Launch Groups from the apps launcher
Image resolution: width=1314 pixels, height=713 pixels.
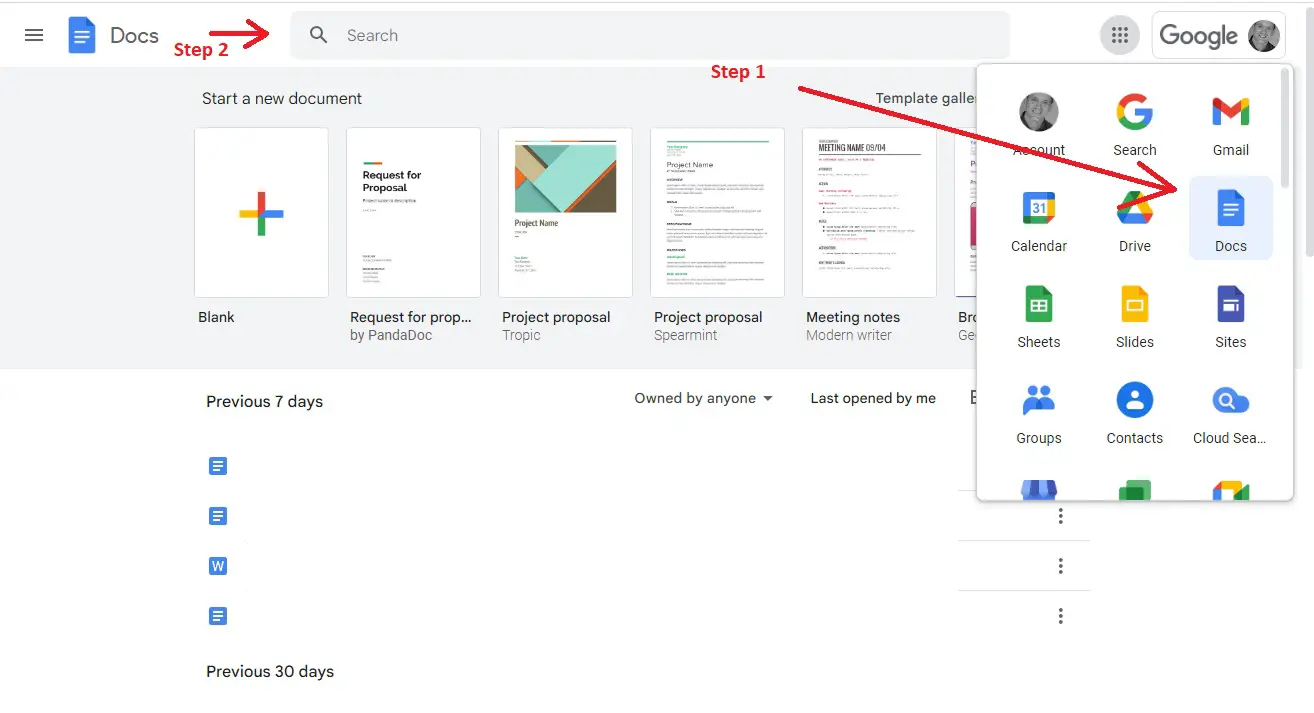point(1039,411)
